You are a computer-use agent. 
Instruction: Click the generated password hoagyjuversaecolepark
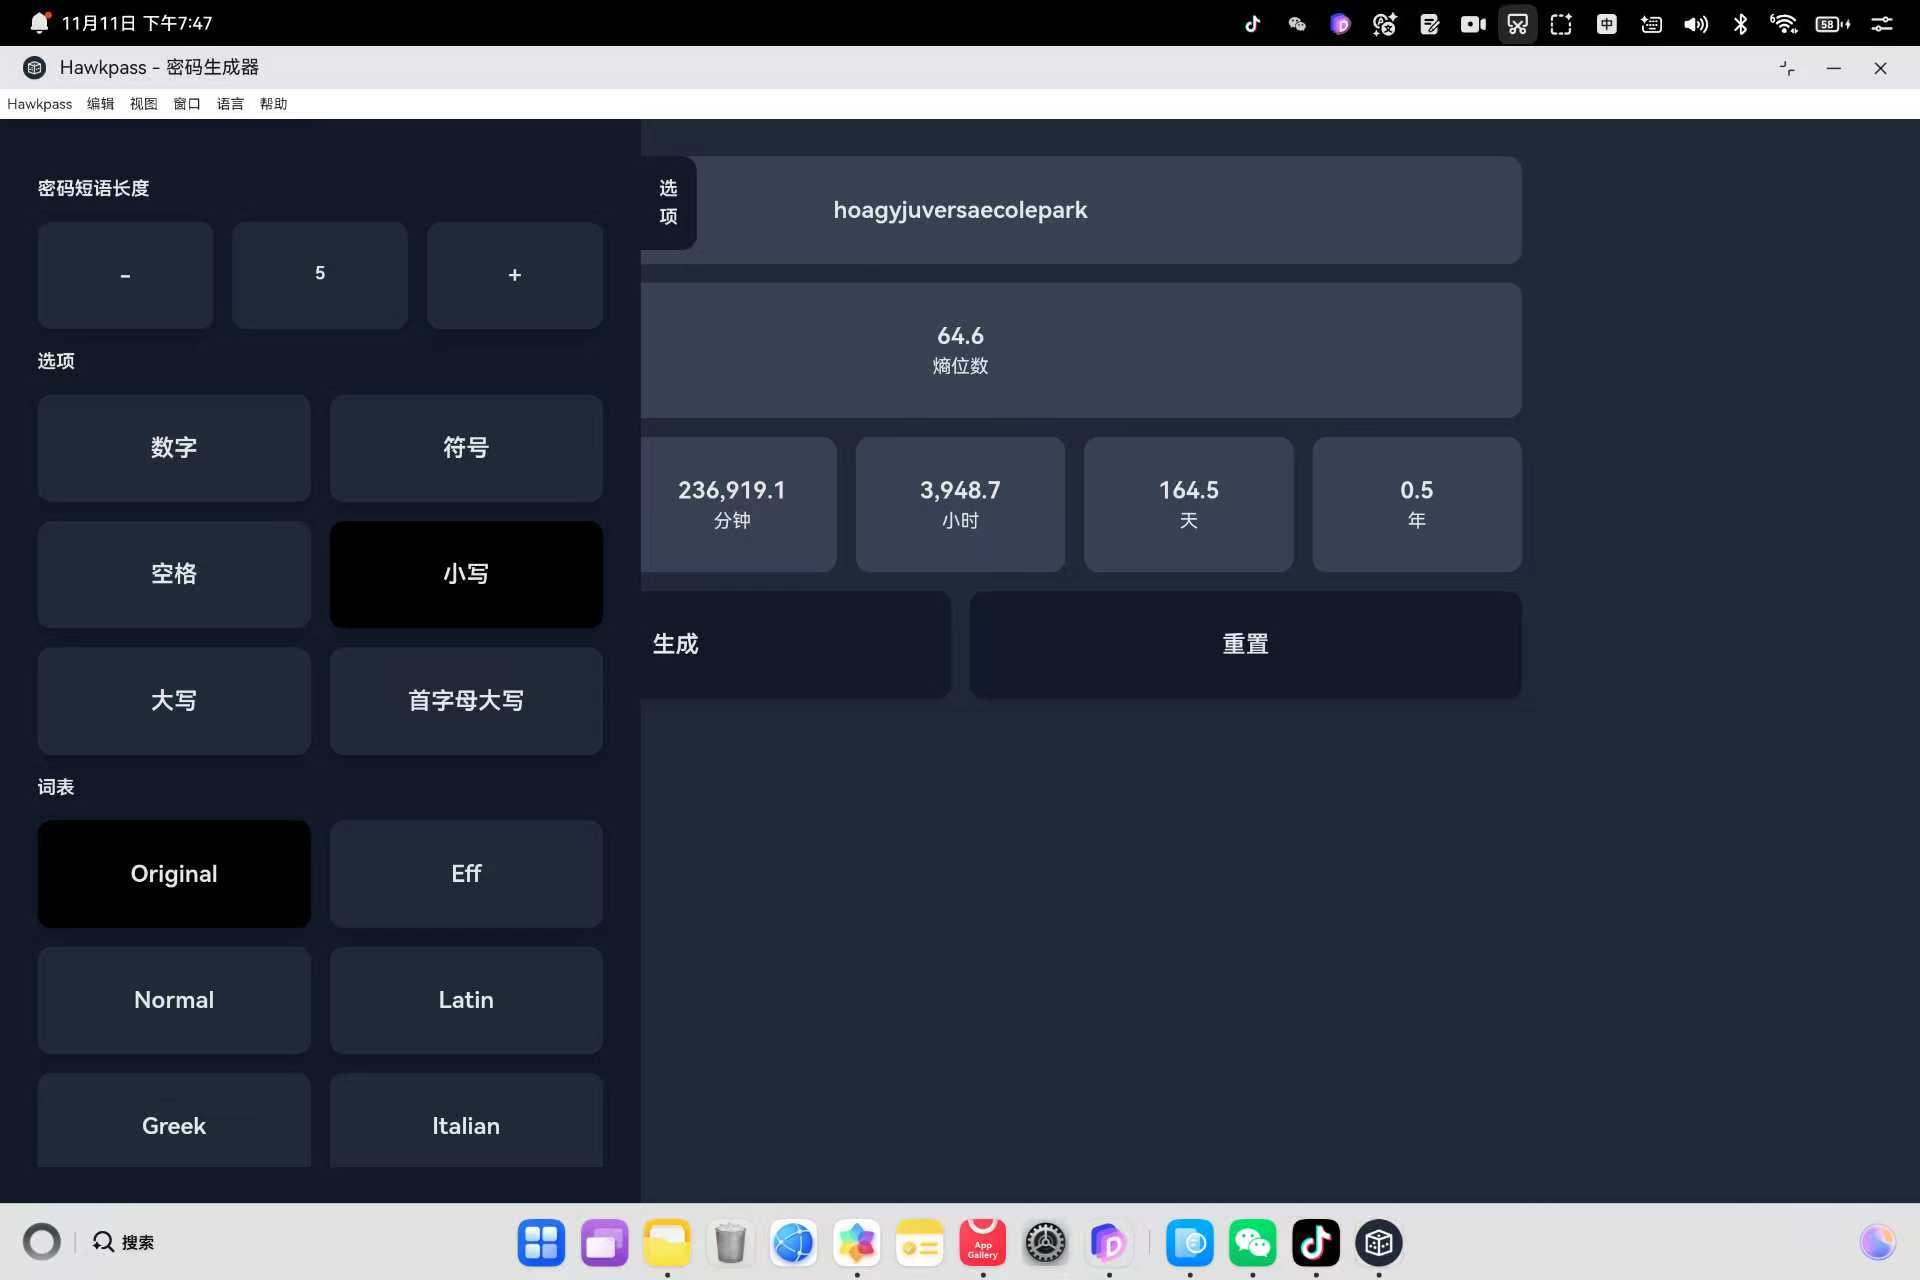960,210
